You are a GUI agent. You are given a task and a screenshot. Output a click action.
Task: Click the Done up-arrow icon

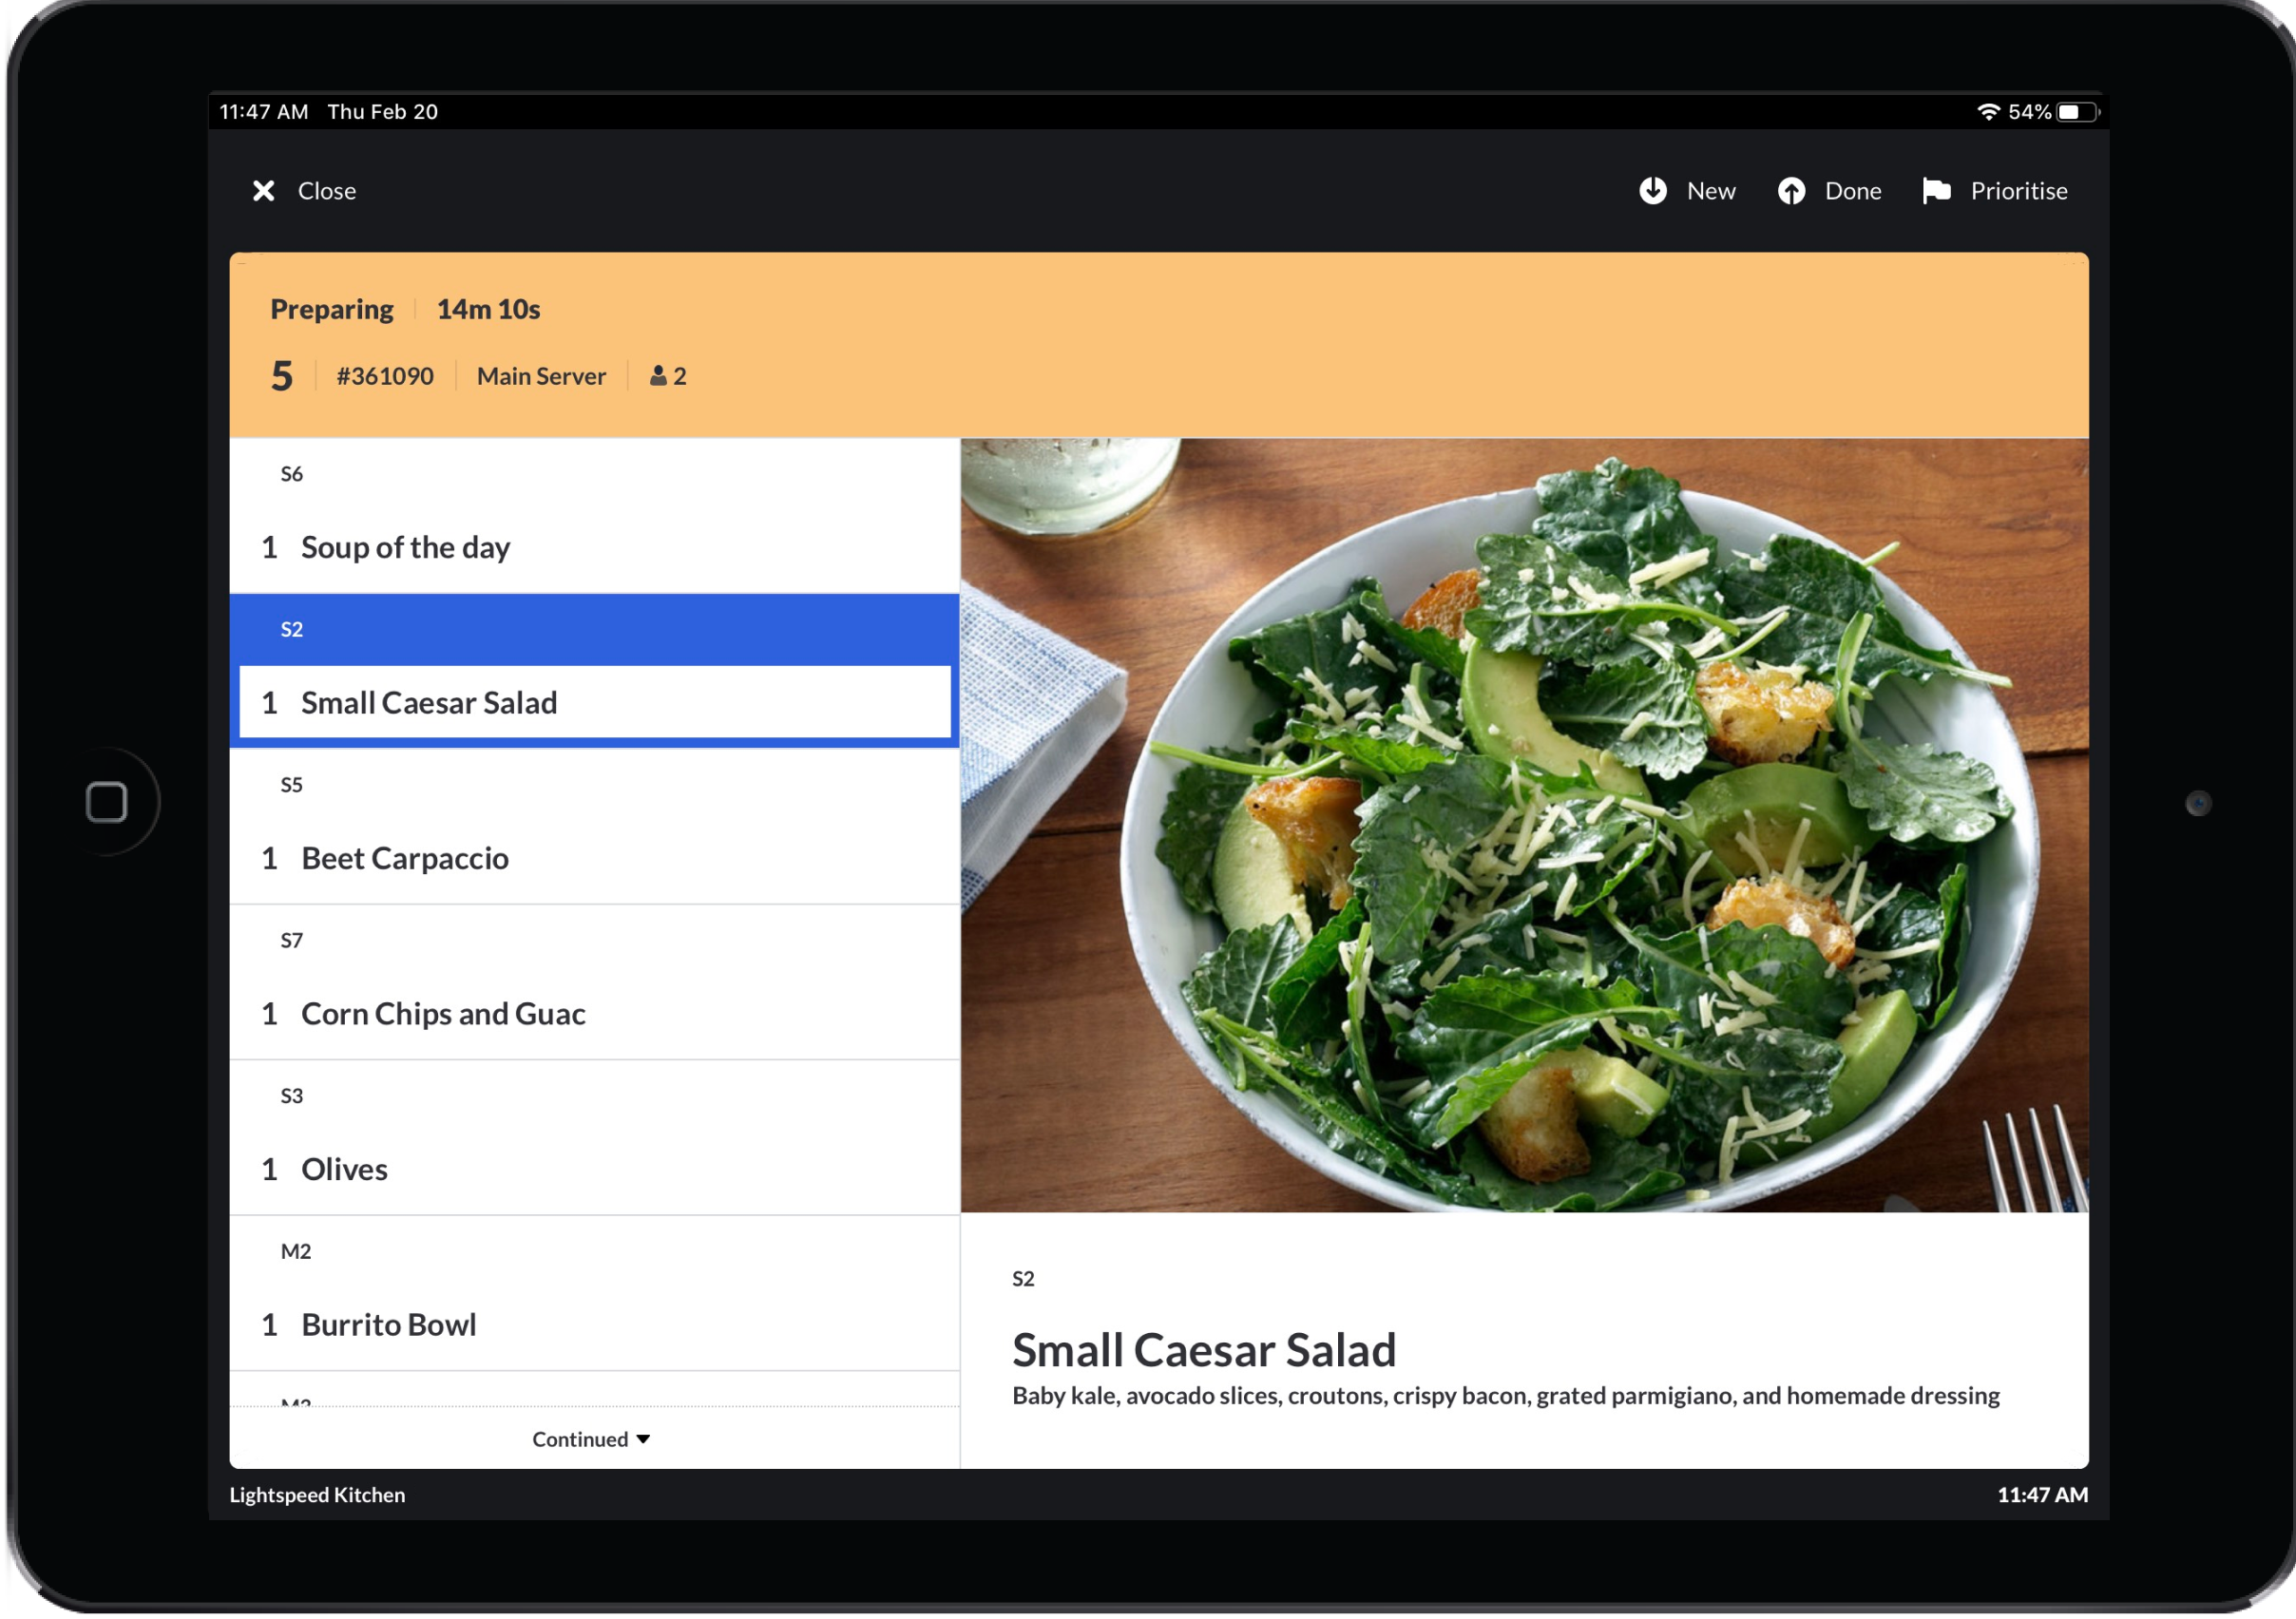tap(1791, 191)
